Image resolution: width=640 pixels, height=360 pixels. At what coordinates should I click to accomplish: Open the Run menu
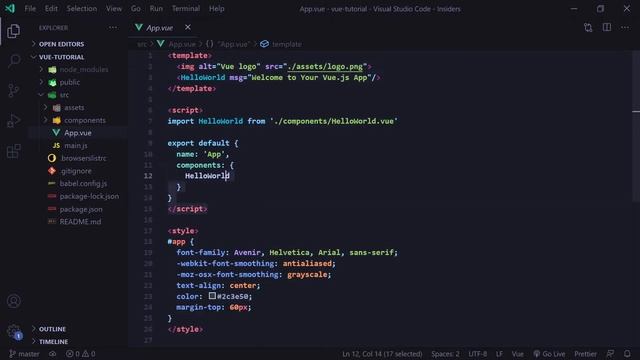coord(156,8)
